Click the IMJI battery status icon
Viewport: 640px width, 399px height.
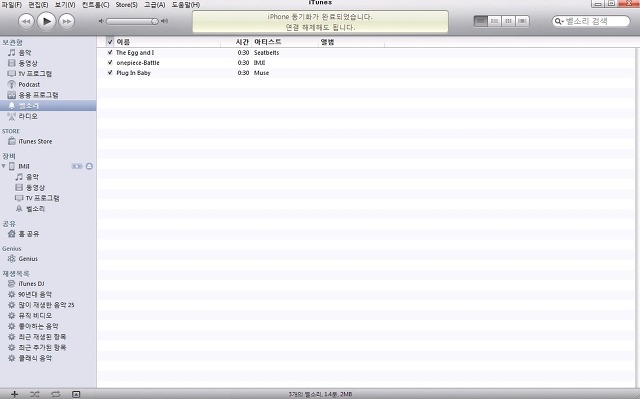click(77, 166)
